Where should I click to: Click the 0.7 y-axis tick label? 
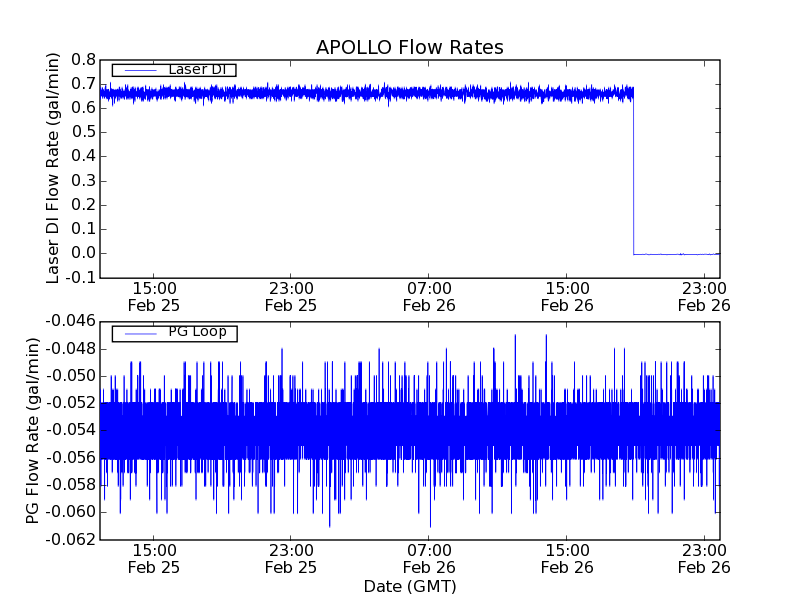click(83, 84)
